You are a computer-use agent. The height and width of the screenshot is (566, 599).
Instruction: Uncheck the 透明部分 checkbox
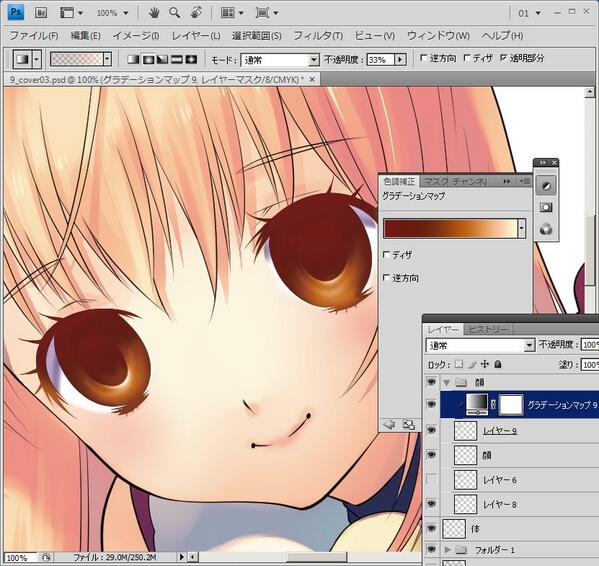point(504,58)
